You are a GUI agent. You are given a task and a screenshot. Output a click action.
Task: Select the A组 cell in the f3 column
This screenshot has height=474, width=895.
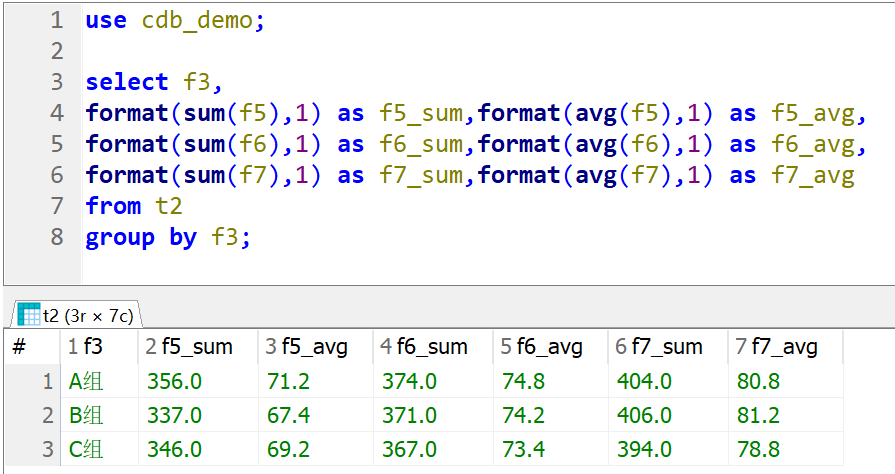[x=86, y=381]
